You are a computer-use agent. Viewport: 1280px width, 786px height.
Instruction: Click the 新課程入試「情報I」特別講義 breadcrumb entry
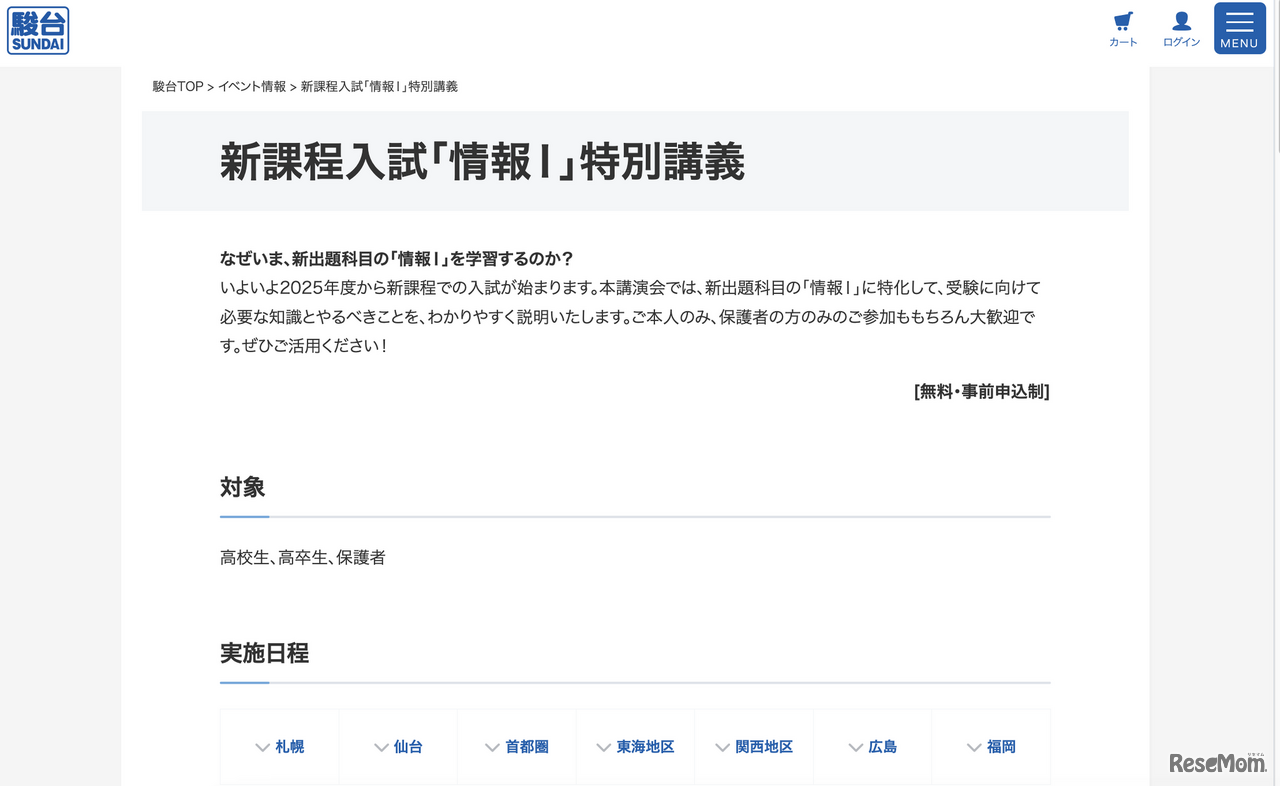[x=376, y=87]
